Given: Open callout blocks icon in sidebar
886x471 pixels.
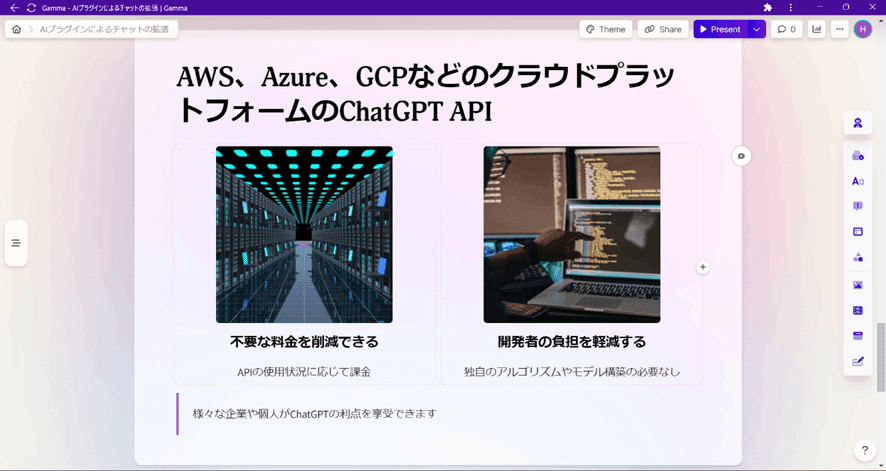Looking at the screenshot, I should (x=857, y=206).
